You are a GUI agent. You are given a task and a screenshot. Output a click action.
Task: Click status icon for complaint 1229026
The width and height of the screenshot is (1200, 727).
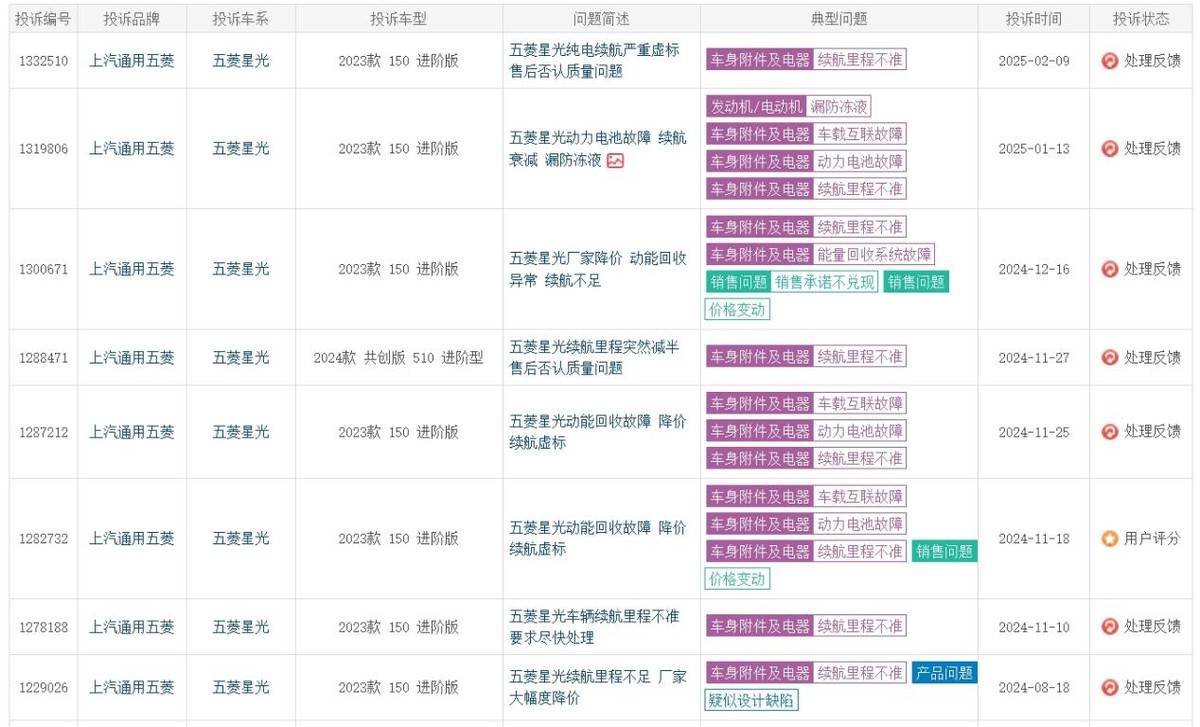(x=1109, y=687)
